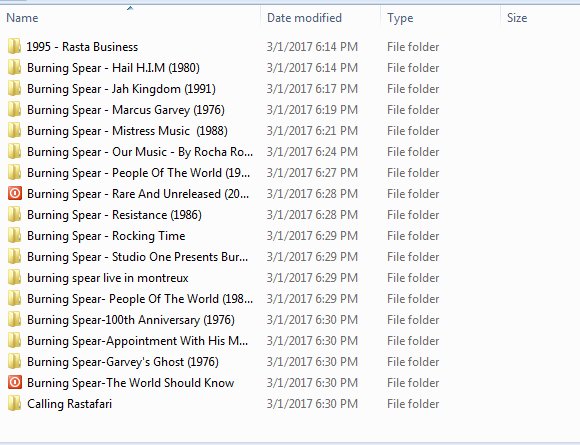580x445 pixels.
Task: Select Burning Spear - Marcus Garvey (1976) name
Action: point(126,110)
